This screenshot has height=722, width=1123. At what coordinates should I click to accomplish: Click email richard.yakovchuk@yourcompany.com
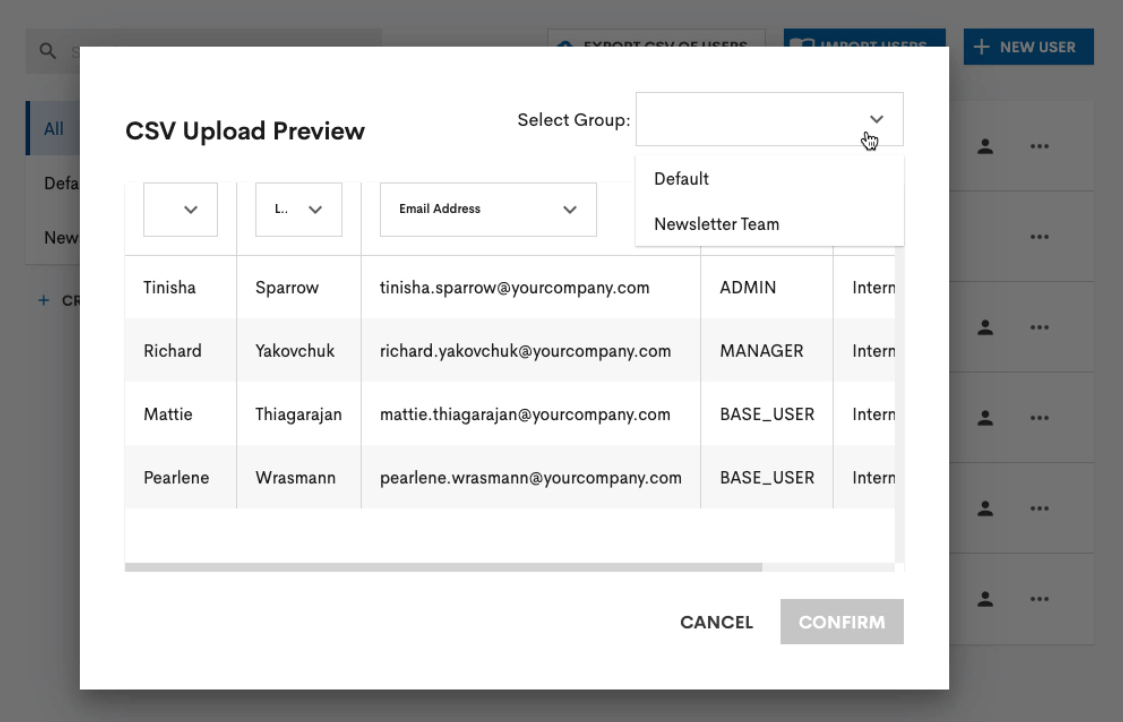point(525,351)
